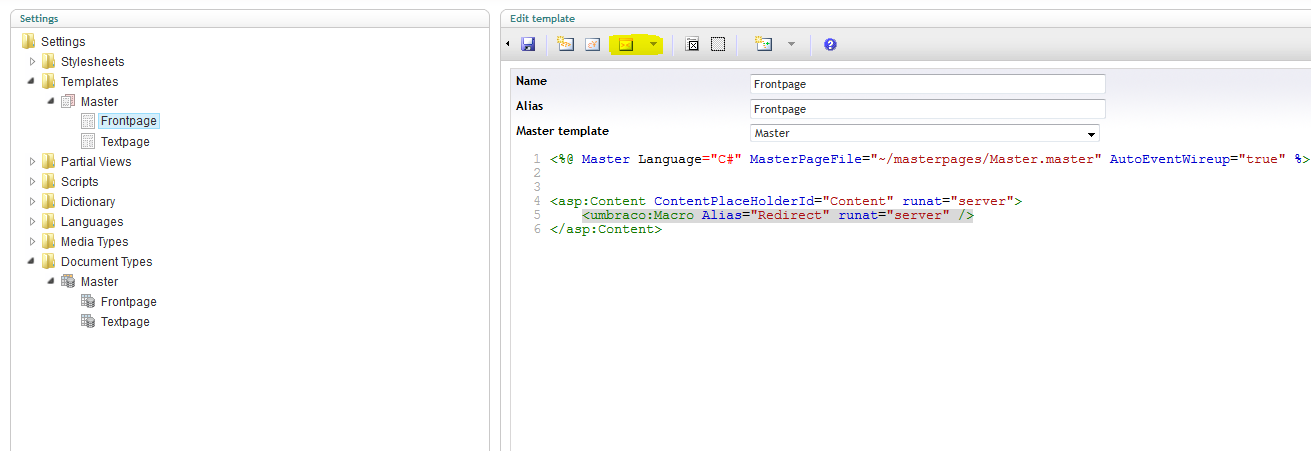Expand the Partial Views node arrow
1311x451 pixels.
pos(32,162)
